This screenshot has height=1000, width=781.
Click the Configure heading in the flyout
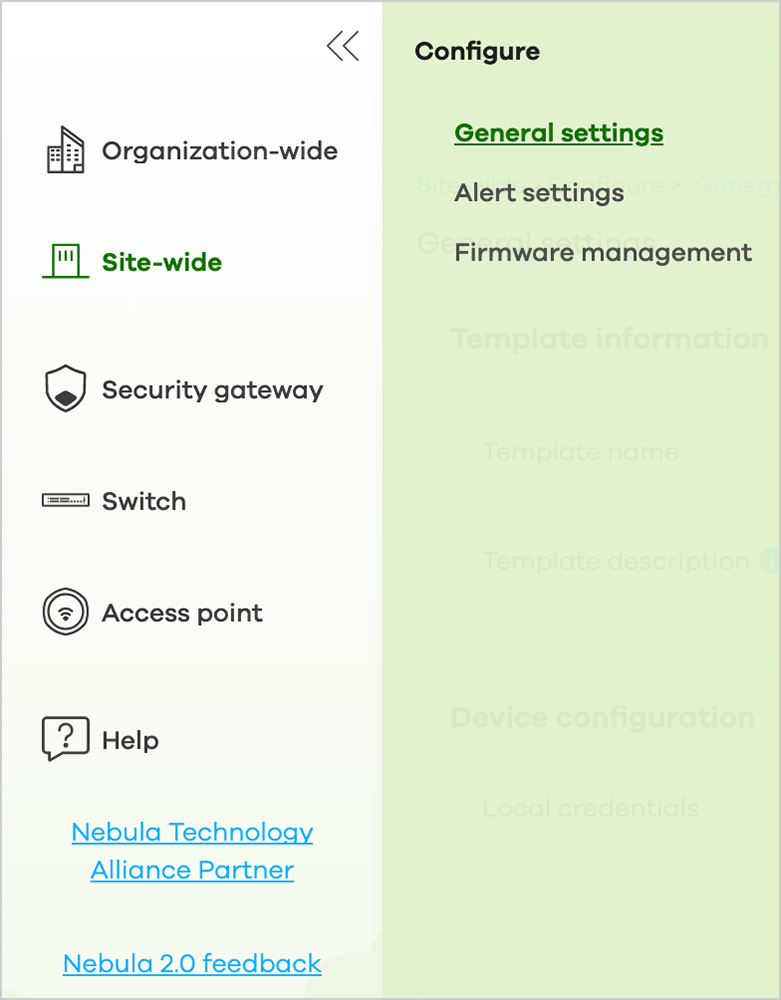(477, 52)
